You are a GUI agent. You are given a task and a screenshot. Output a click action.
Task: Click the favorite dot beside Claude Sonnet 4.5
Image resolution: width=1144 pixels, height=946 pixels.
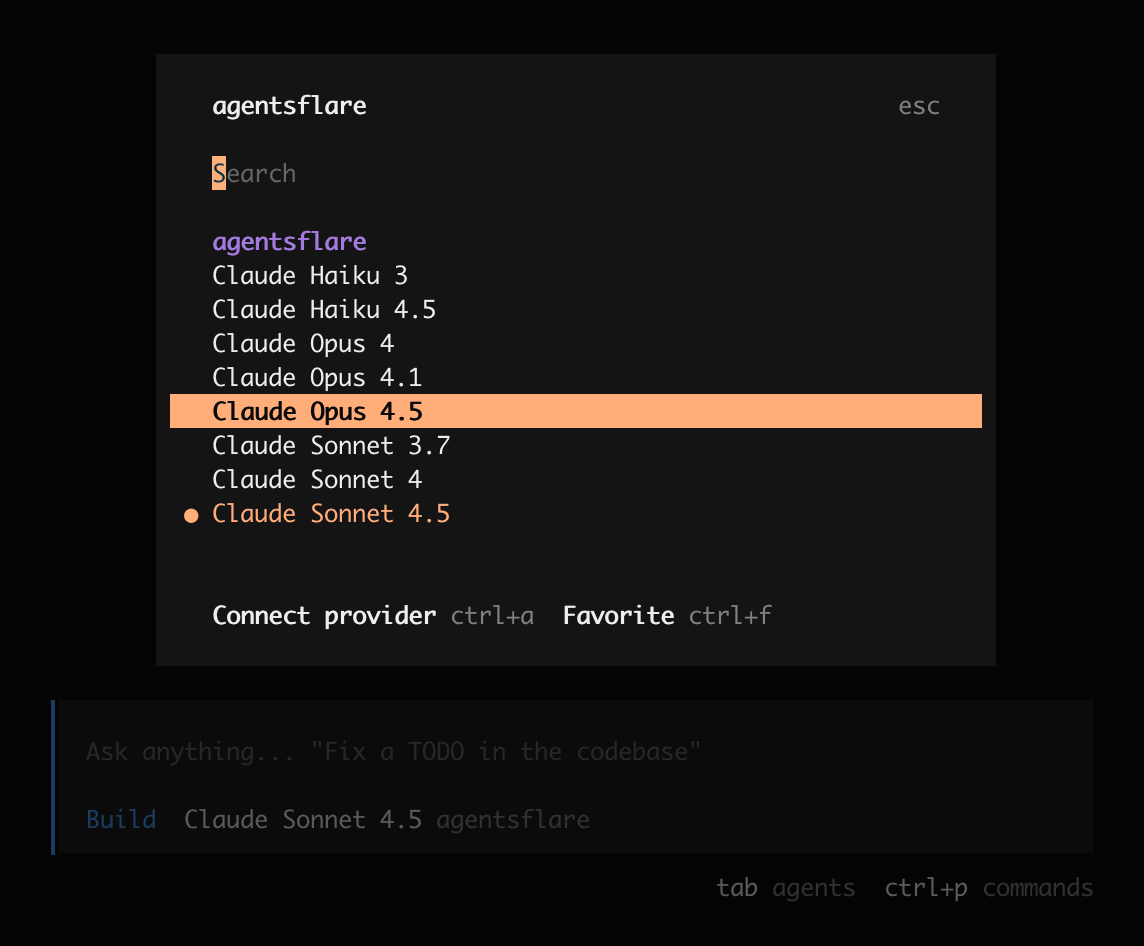(x=191, y=515)
